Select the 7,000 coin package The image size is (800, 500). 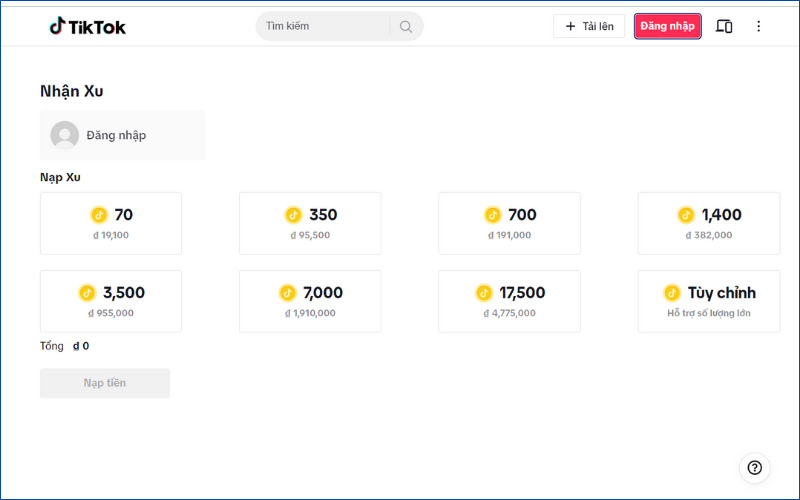310,302
